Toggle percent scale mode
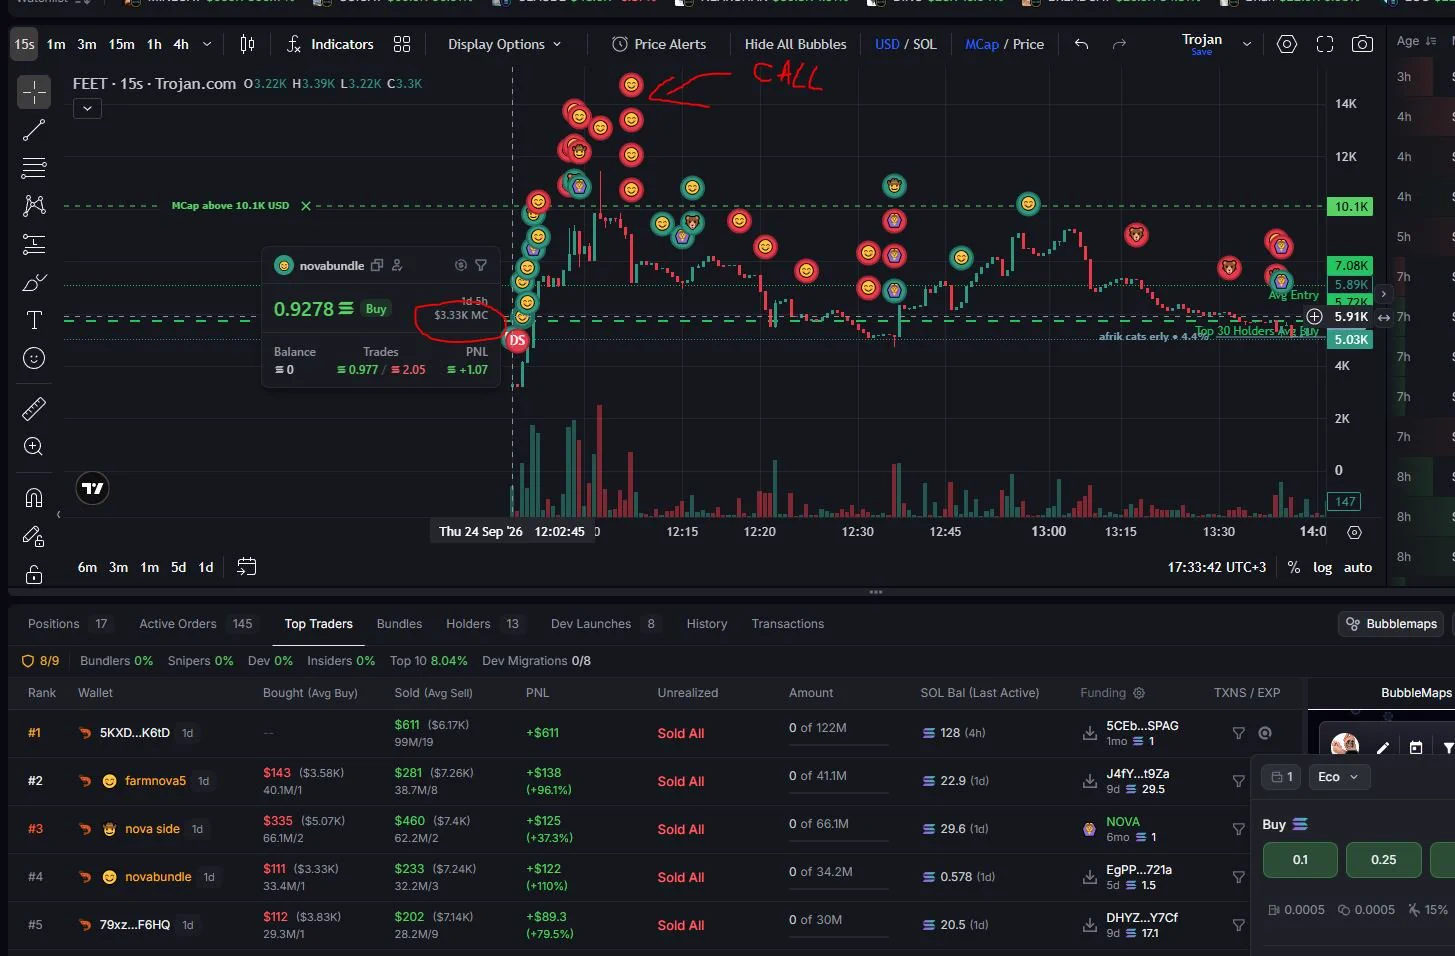This screenshot has width=1455, height=956. pyautogui.click(x=1294, y=567)
